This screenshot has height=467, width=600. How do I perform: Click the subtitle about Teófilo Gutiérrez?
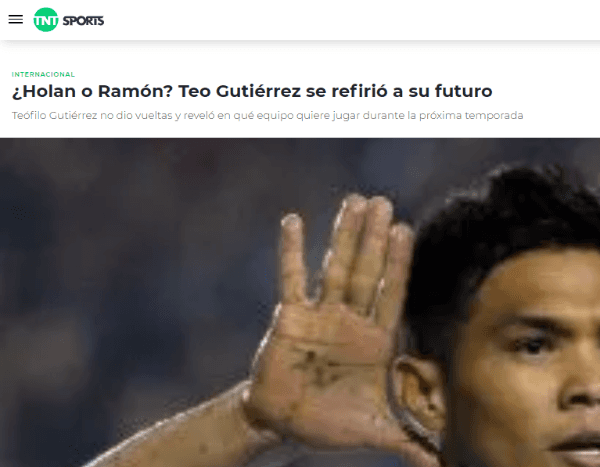coord(267,115)
